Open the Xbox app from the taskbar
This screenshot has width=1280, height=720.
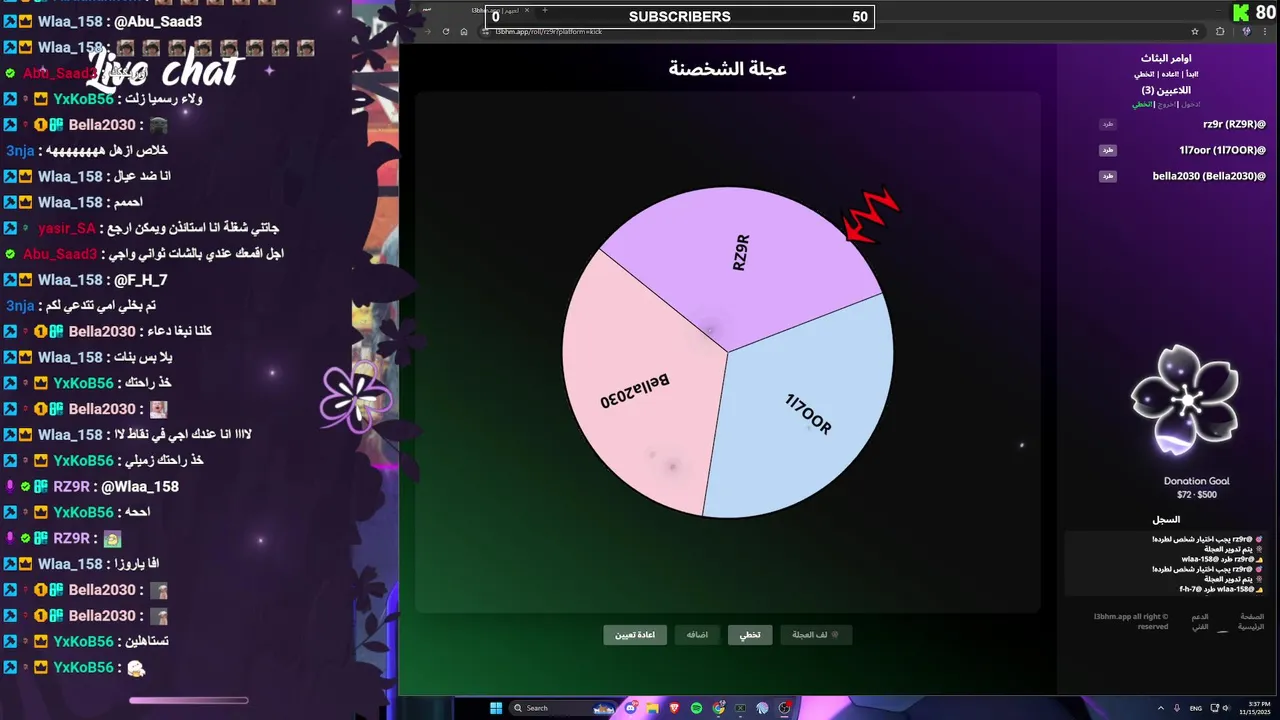pyautogui.click(x=740, y=708)
